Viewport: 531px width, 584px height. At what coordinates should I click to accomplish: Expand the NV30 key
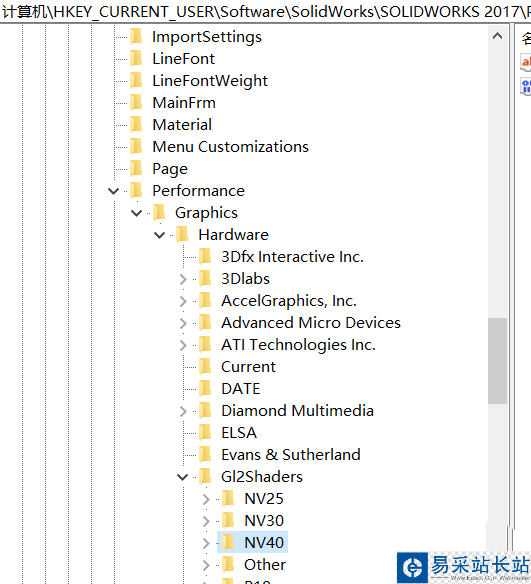[206, 521]
